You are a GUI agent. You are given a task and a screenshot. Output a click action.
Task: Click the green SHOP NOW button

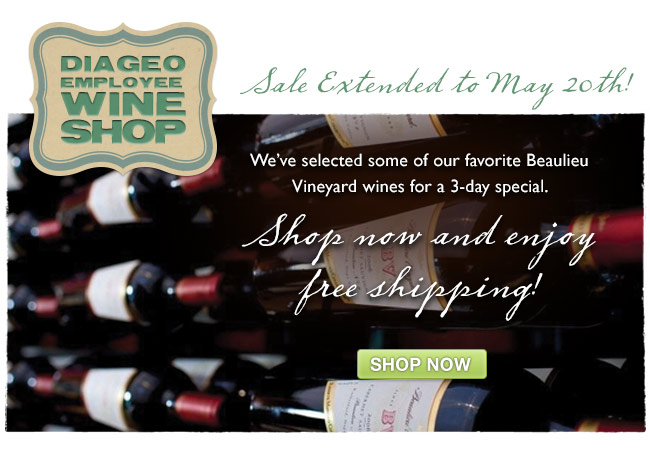point(422,364)
